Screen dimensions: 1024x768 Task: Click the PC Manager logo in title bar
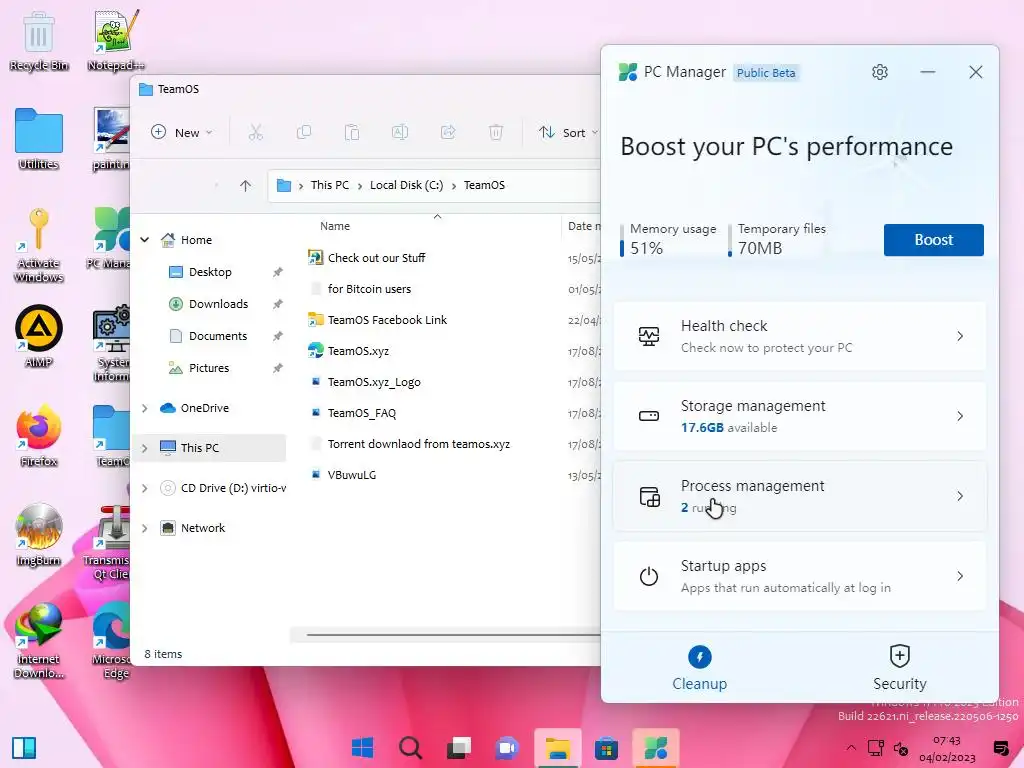[x=628, y=72]
